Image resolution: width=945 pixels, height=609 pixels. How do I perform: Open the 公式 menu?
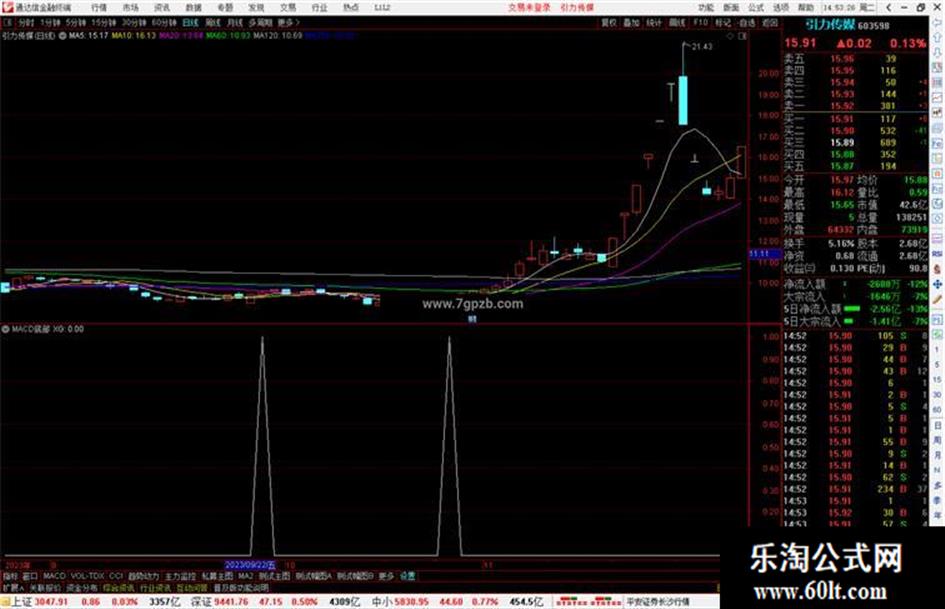pyautogui.click(x=756, y=7)
